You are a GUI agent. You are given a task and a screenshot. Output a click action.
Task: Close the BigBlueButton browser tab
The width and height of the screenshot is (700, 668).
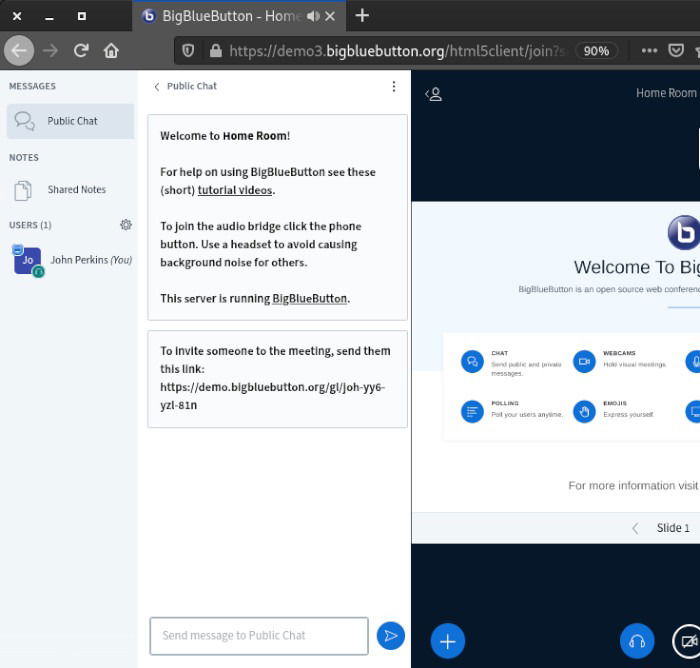330,17
